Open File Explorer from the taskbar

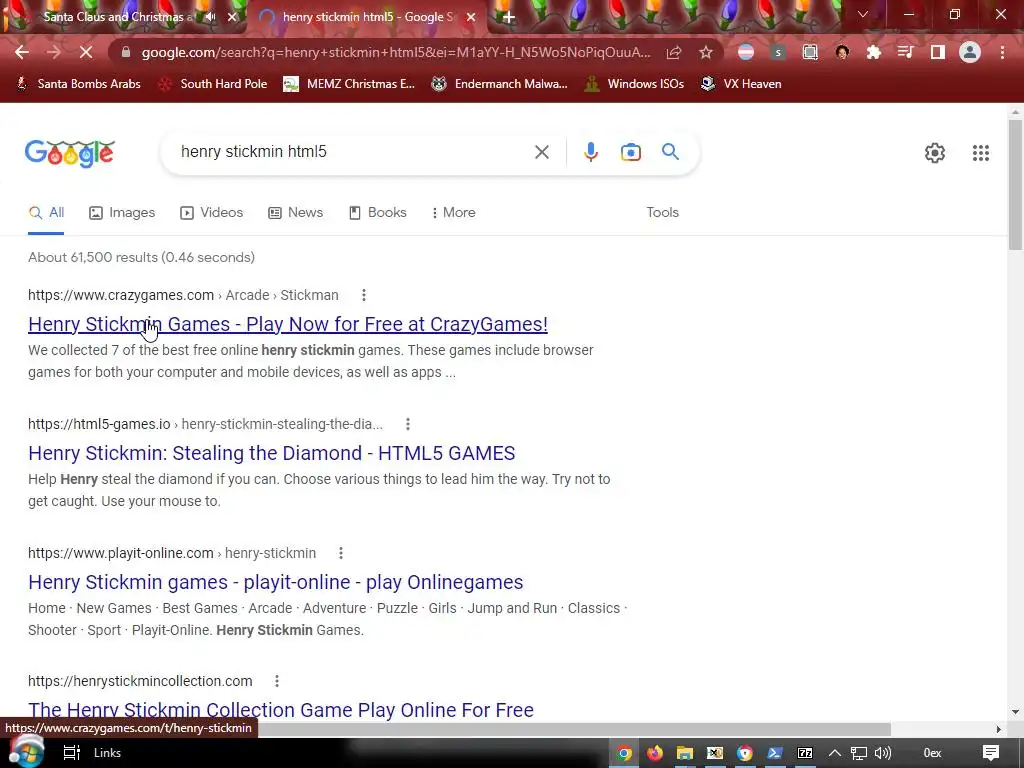(684, 753)
